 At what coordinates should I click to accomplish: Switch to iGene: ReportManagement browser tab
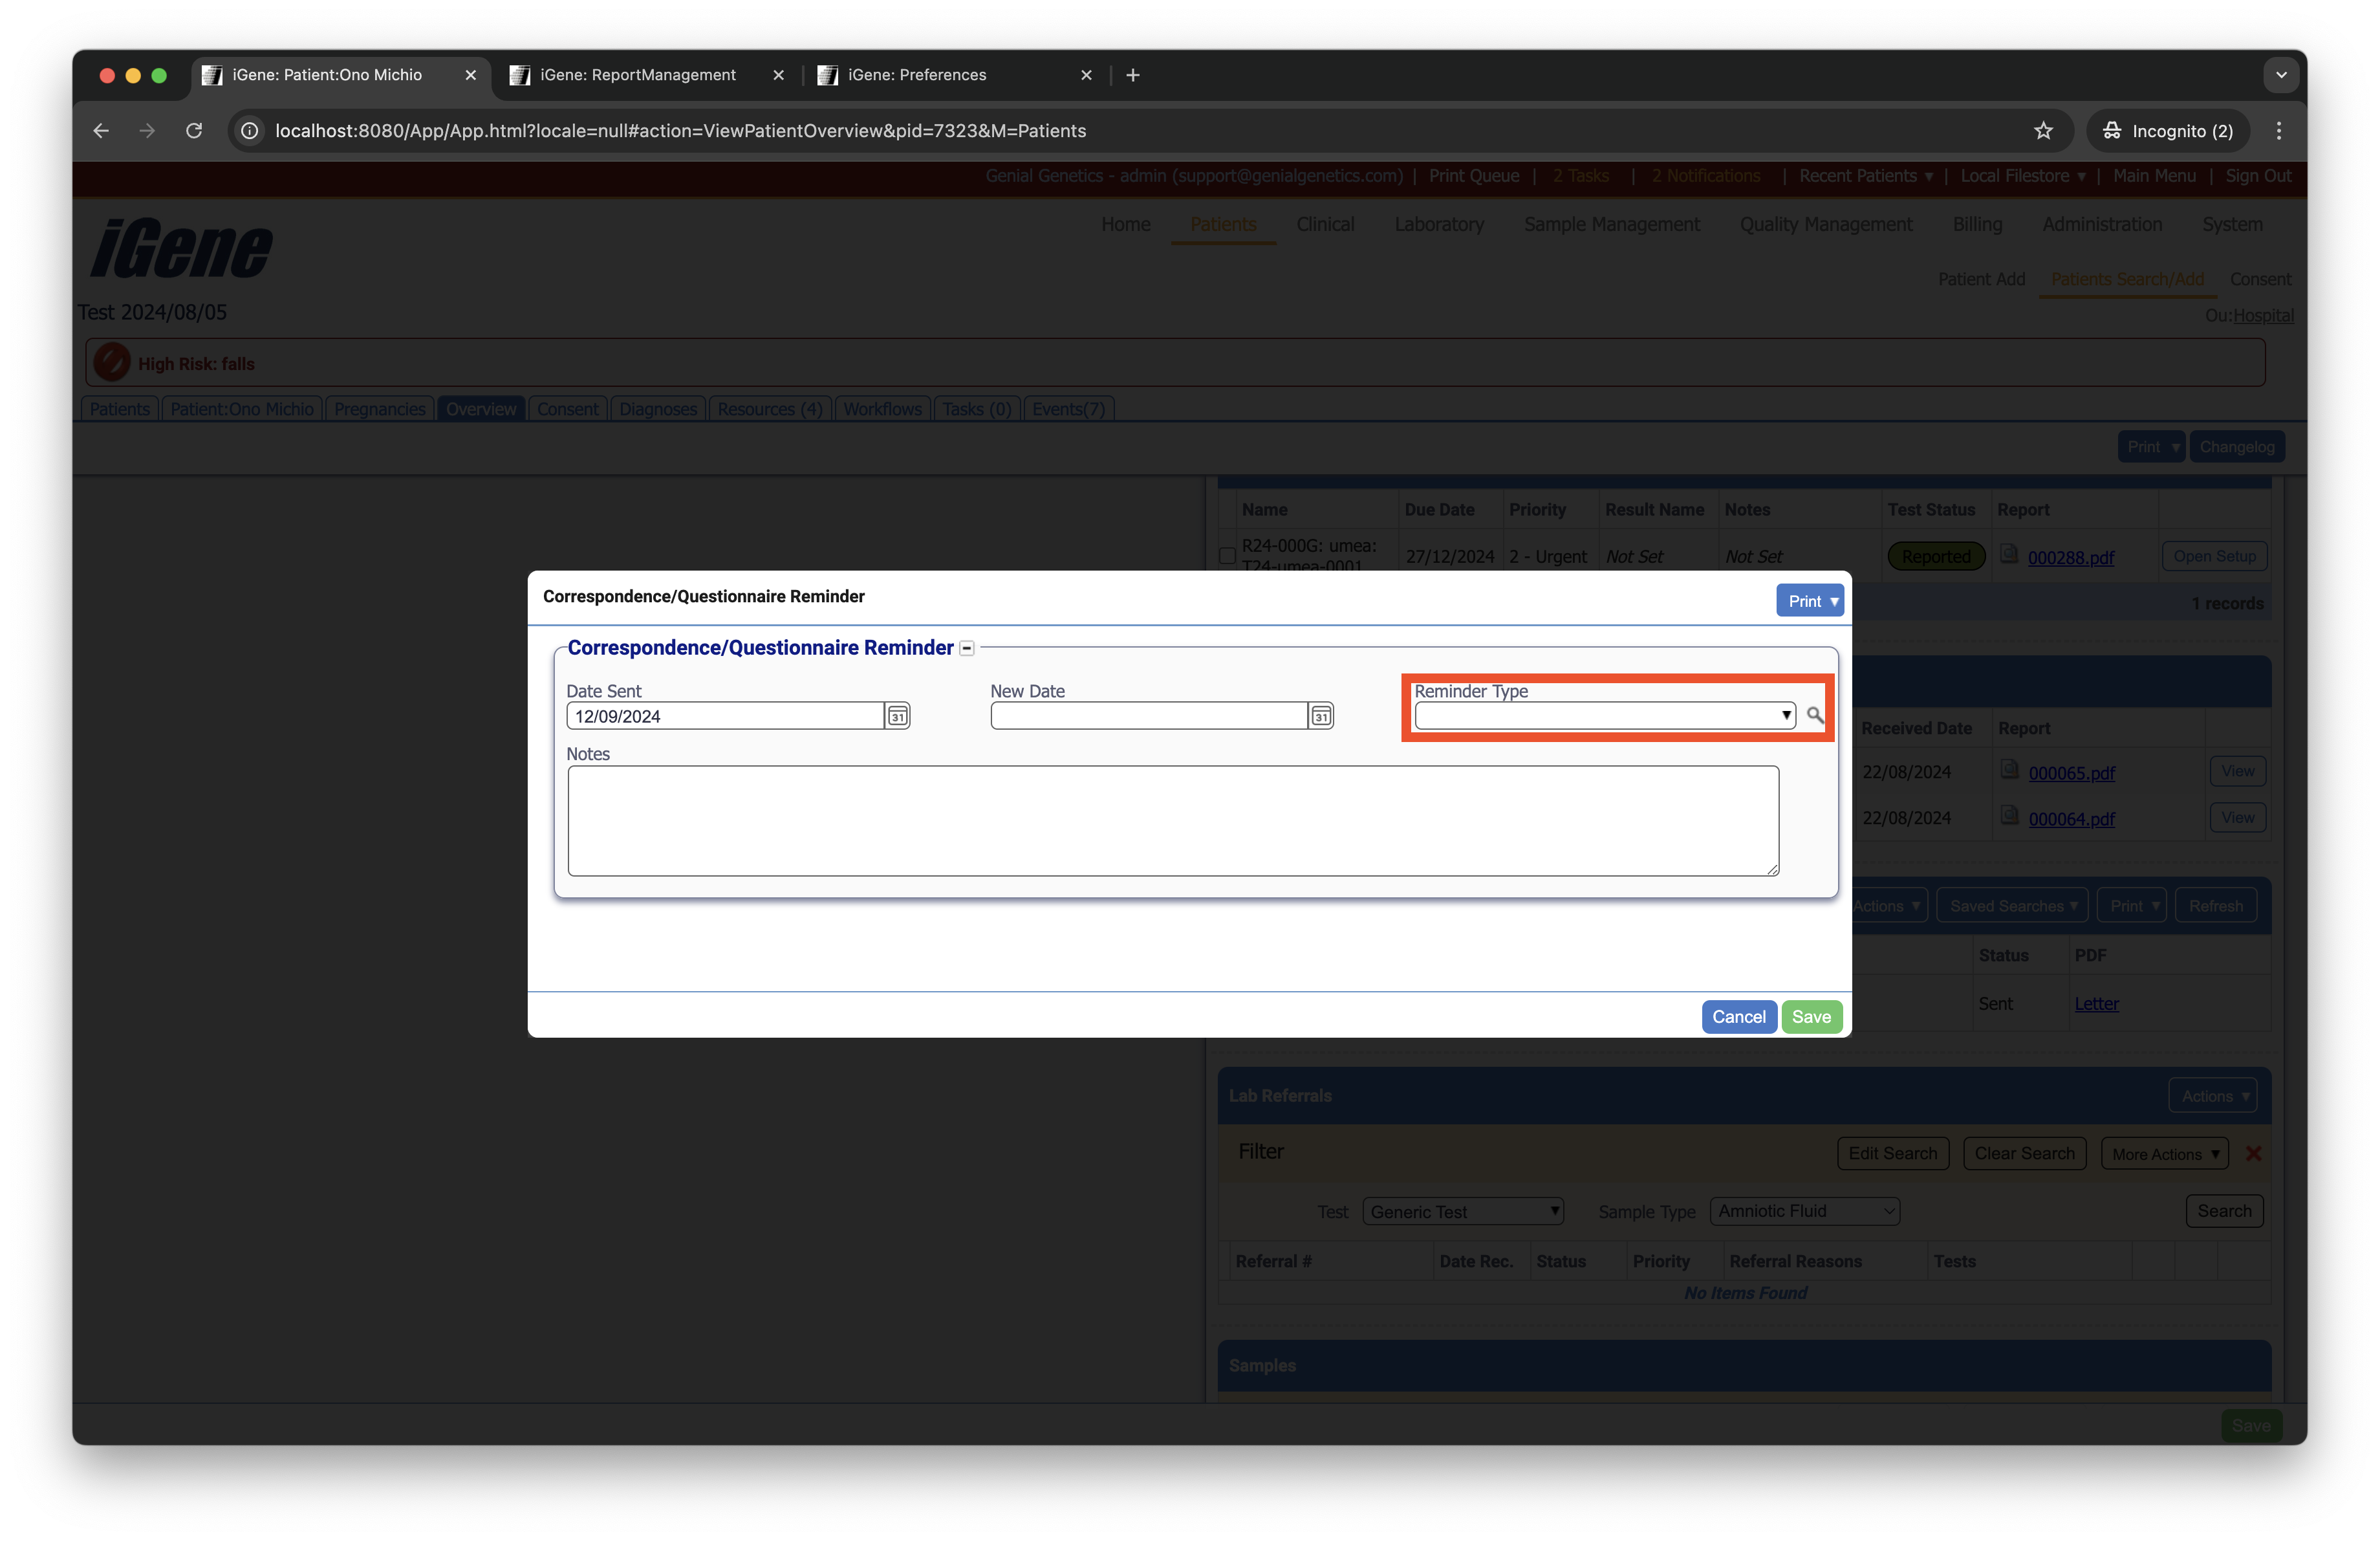tap(638, 75)
